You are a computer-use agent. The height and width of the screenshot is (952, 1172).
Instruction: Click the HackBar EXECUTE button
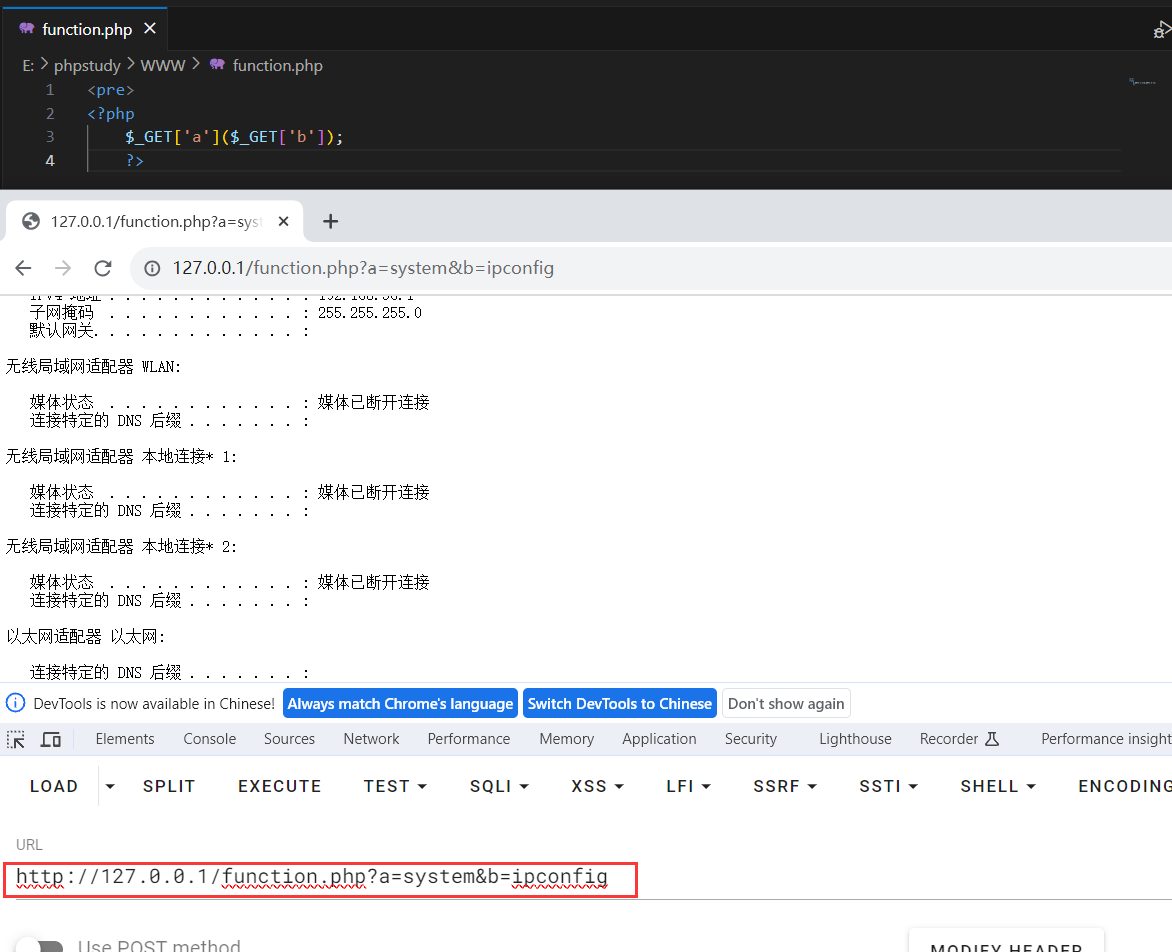coord(280,786)
